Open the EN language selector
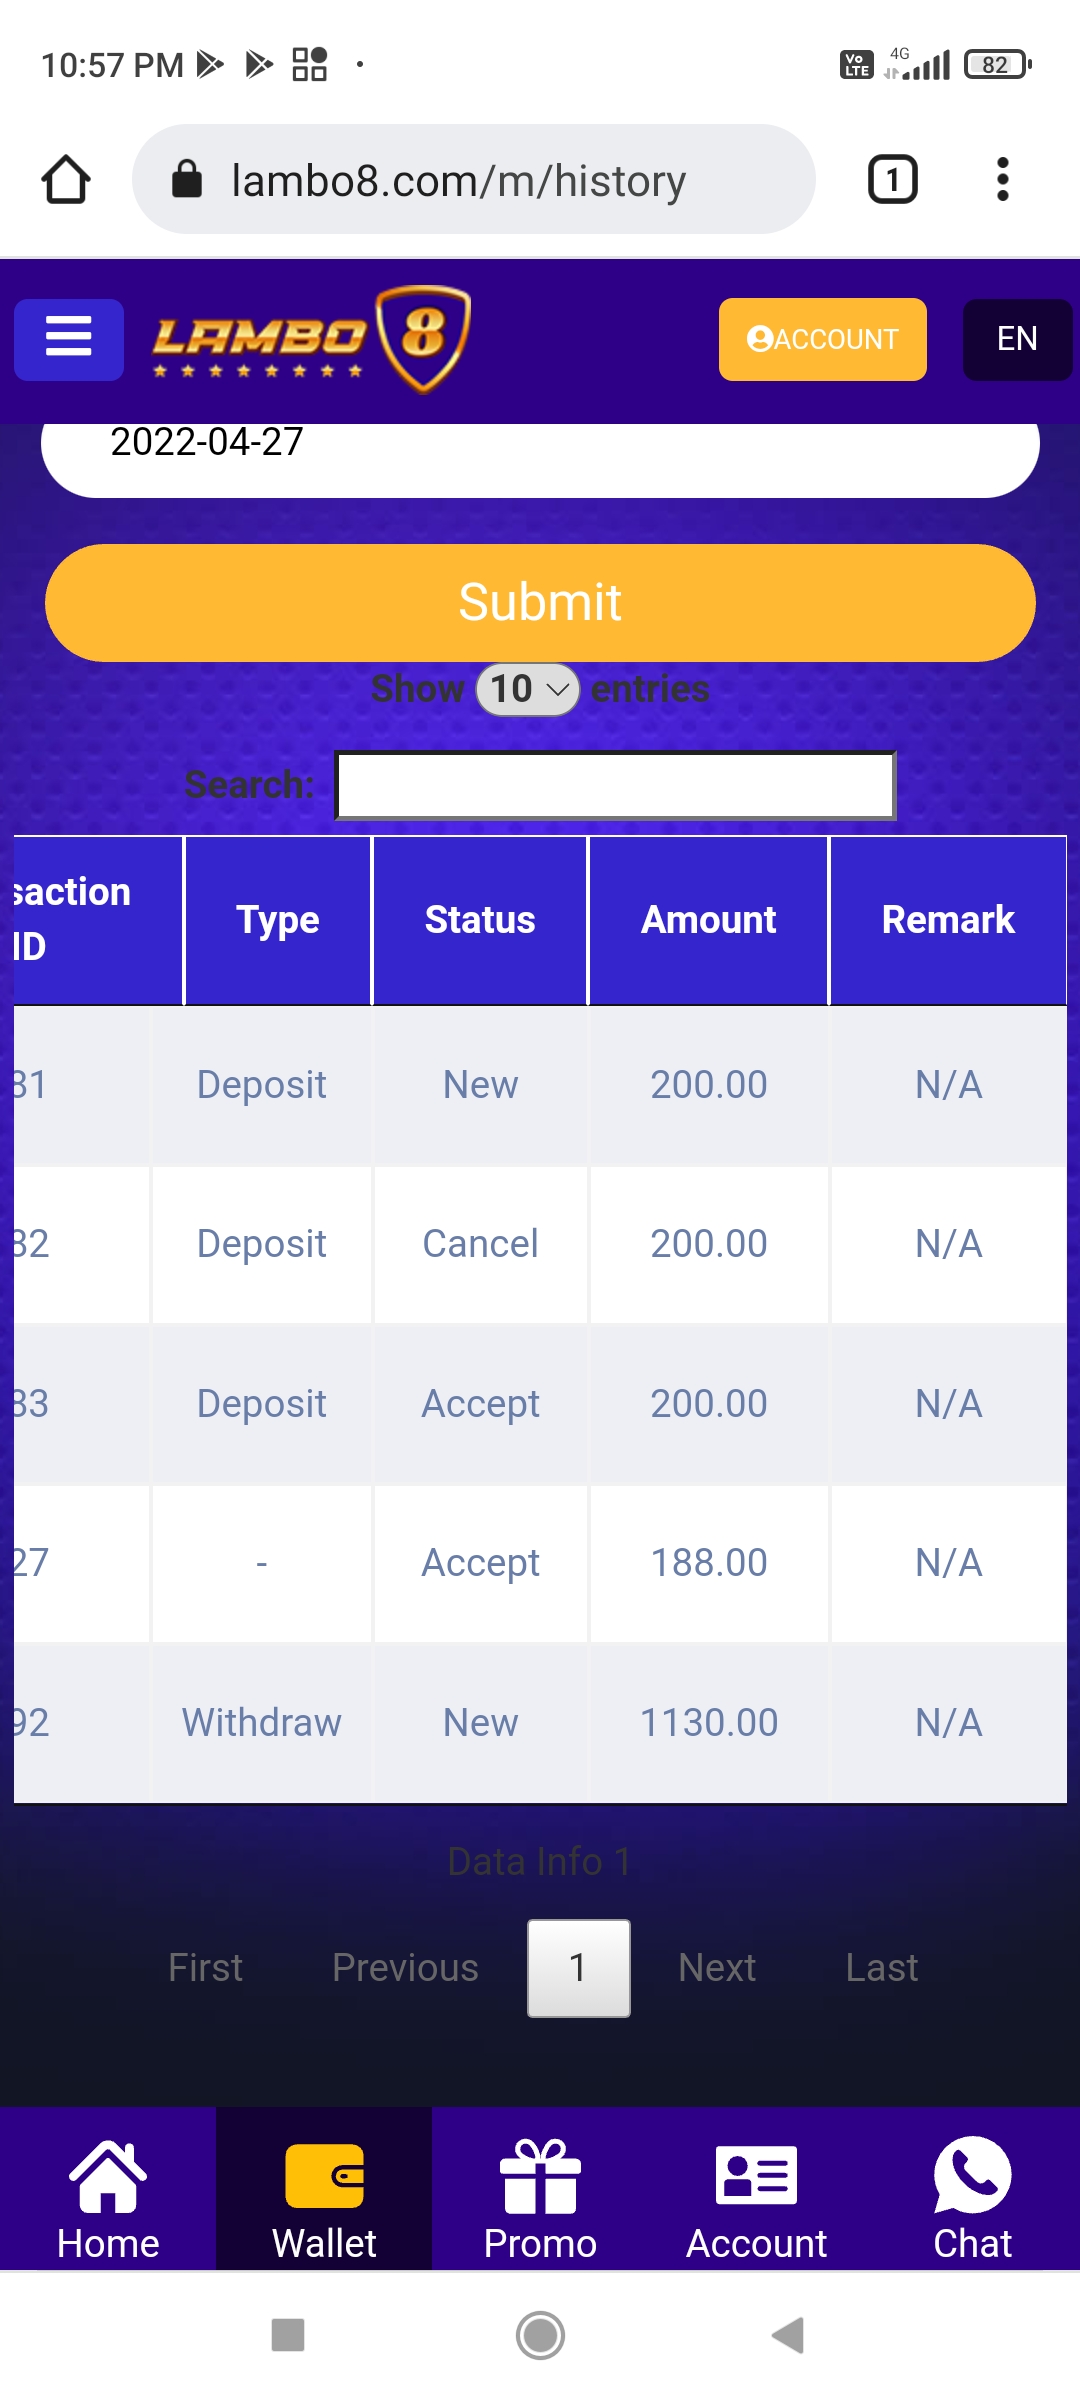 (1016, 339)
